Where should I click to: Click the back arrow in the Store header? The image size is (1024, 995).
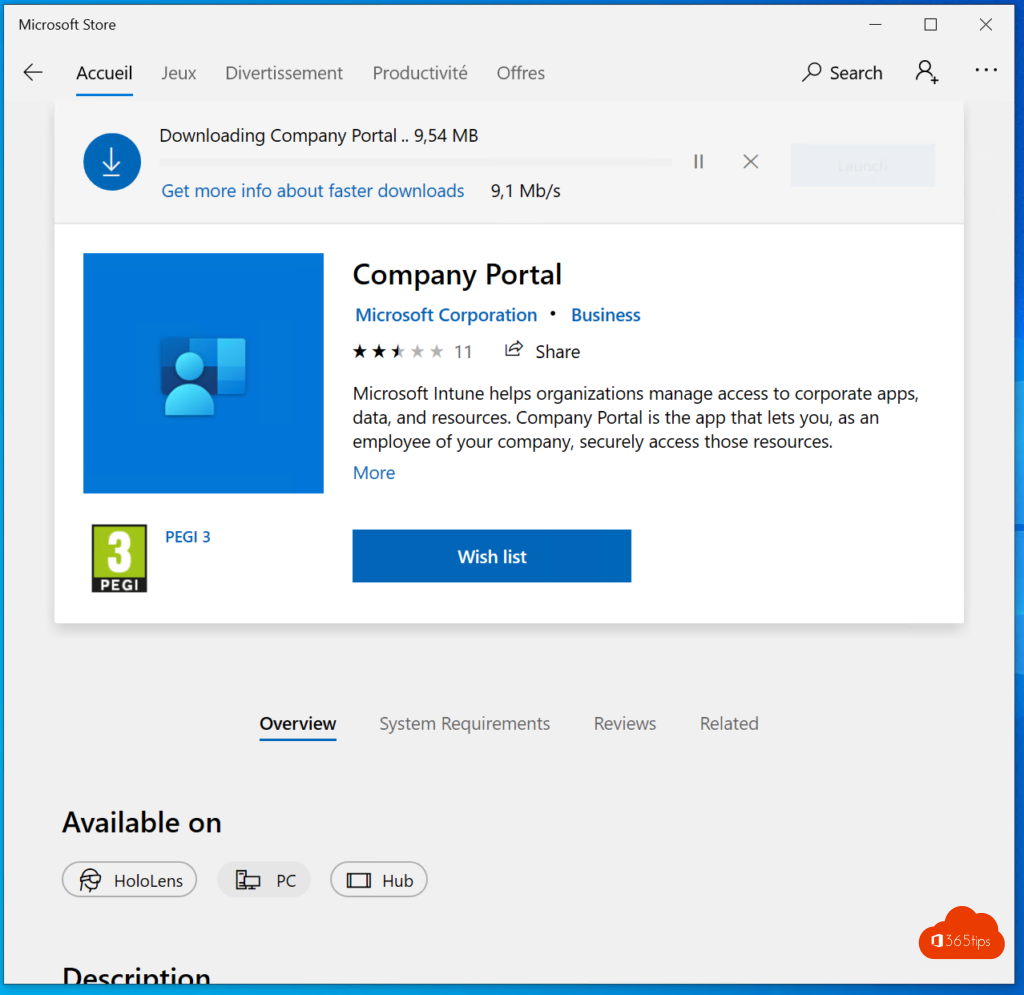[33, 72]
